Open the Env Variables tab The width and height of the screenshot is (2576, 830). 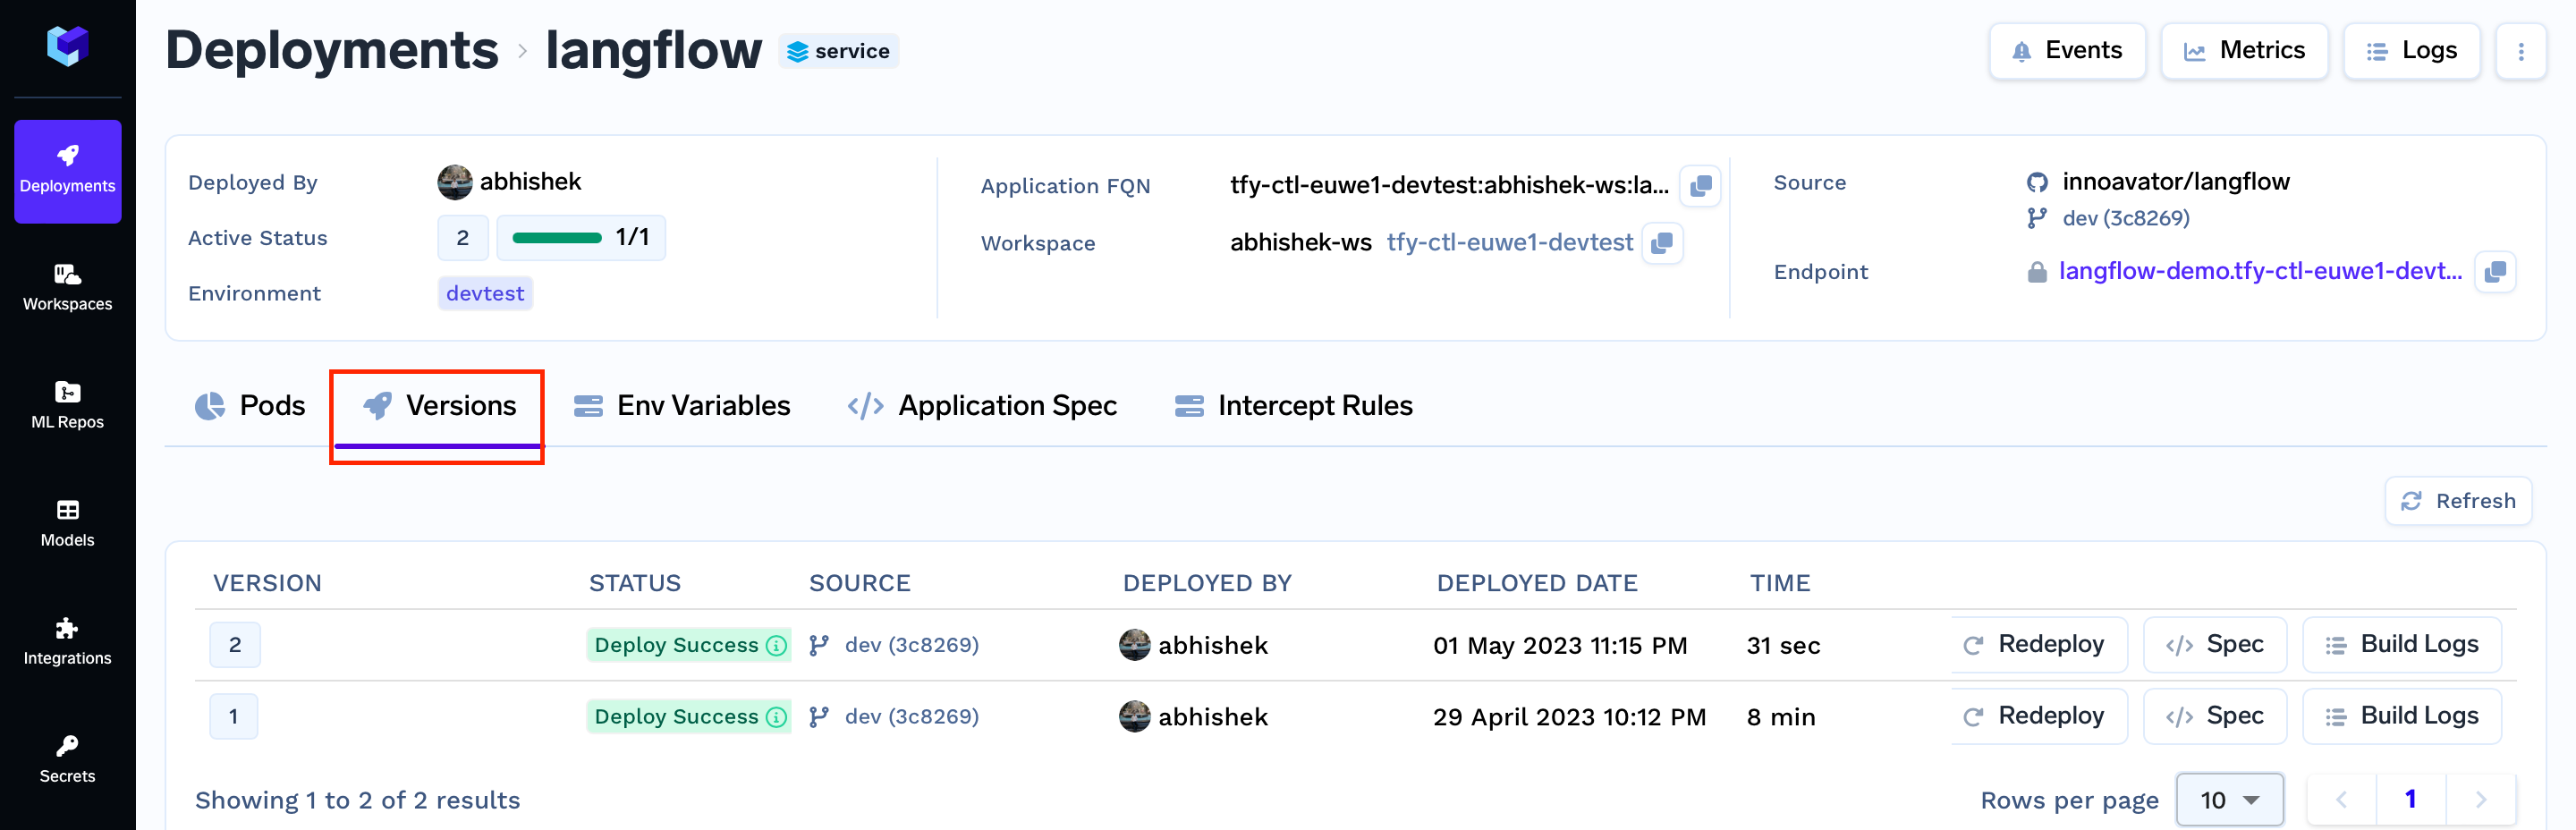(x=682, y=406)
